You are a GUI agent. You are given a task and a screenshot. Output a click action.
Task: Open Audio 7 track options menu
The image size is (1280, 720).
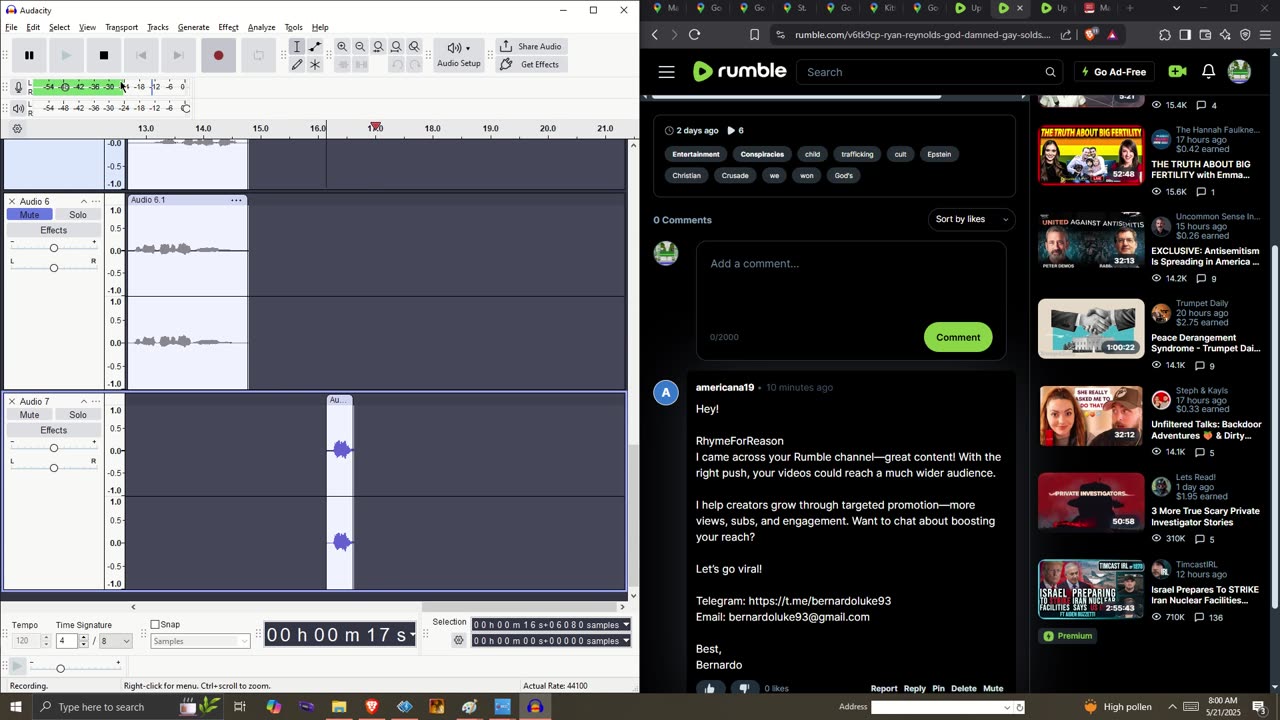coord(96,401)
